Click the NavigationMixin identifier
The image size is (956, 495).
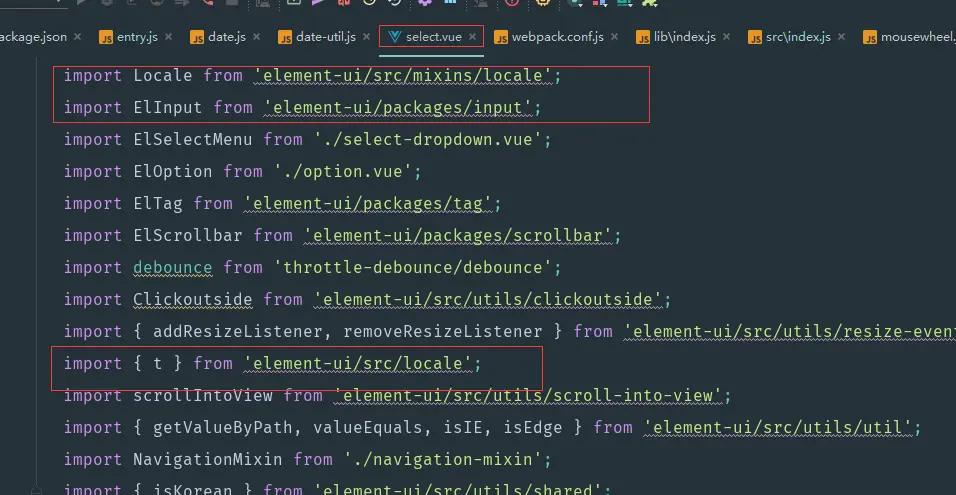point(207,460)
